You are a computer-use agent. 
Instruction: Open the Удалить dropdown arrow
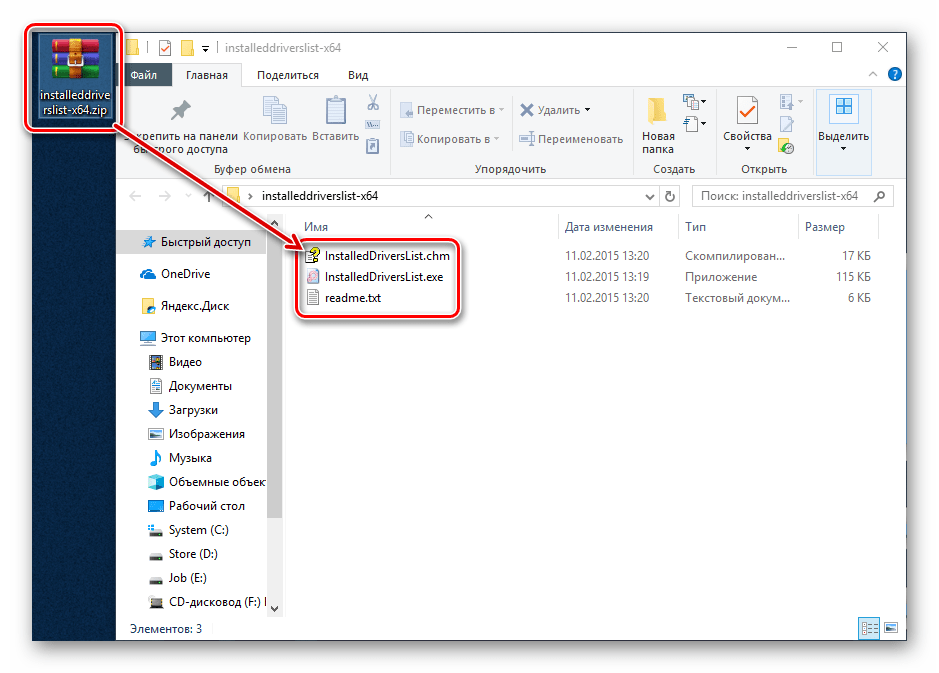click(x=587, y=110)
